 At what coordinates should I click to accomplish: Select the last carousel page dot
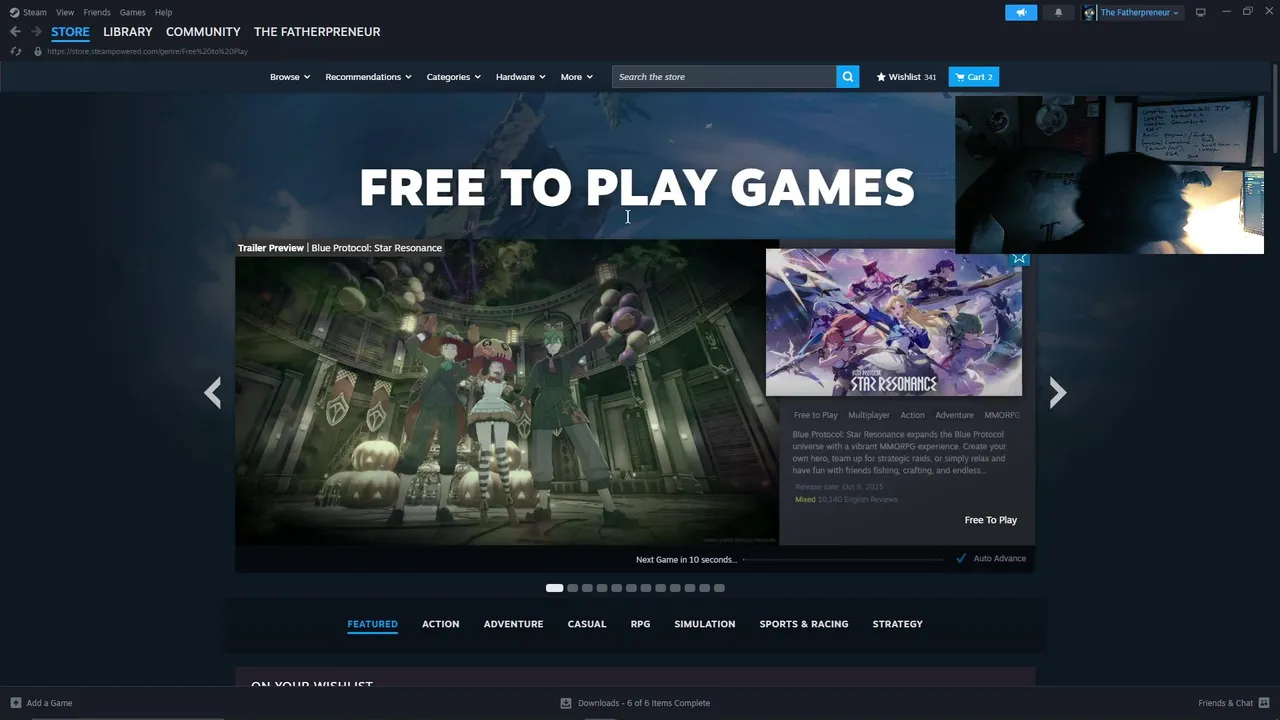(719, 588)
